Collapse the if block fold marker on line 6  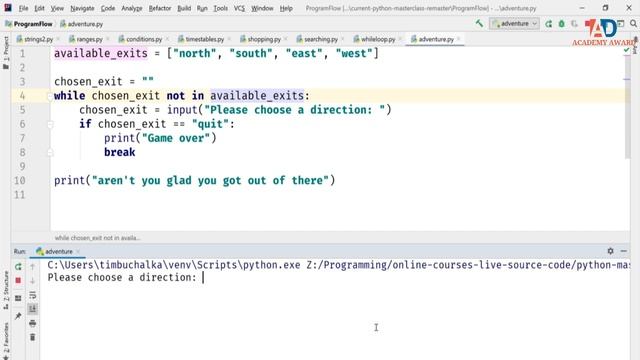[x=50, y=124]
